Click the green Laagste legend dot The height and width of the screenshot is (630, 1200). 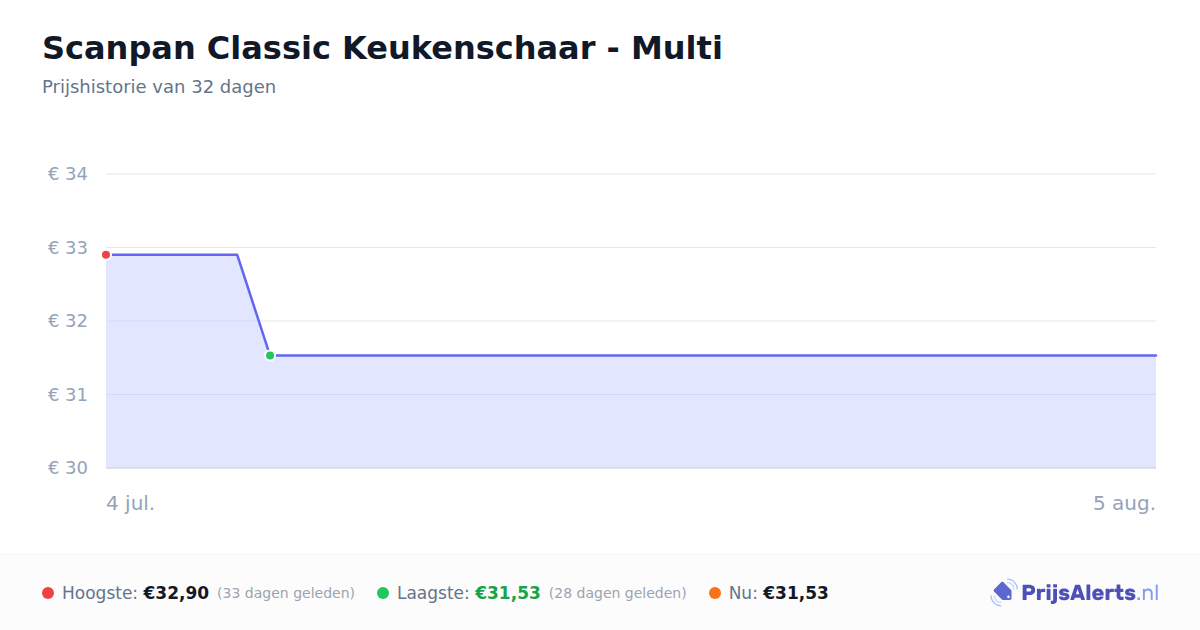click(383, 593)
